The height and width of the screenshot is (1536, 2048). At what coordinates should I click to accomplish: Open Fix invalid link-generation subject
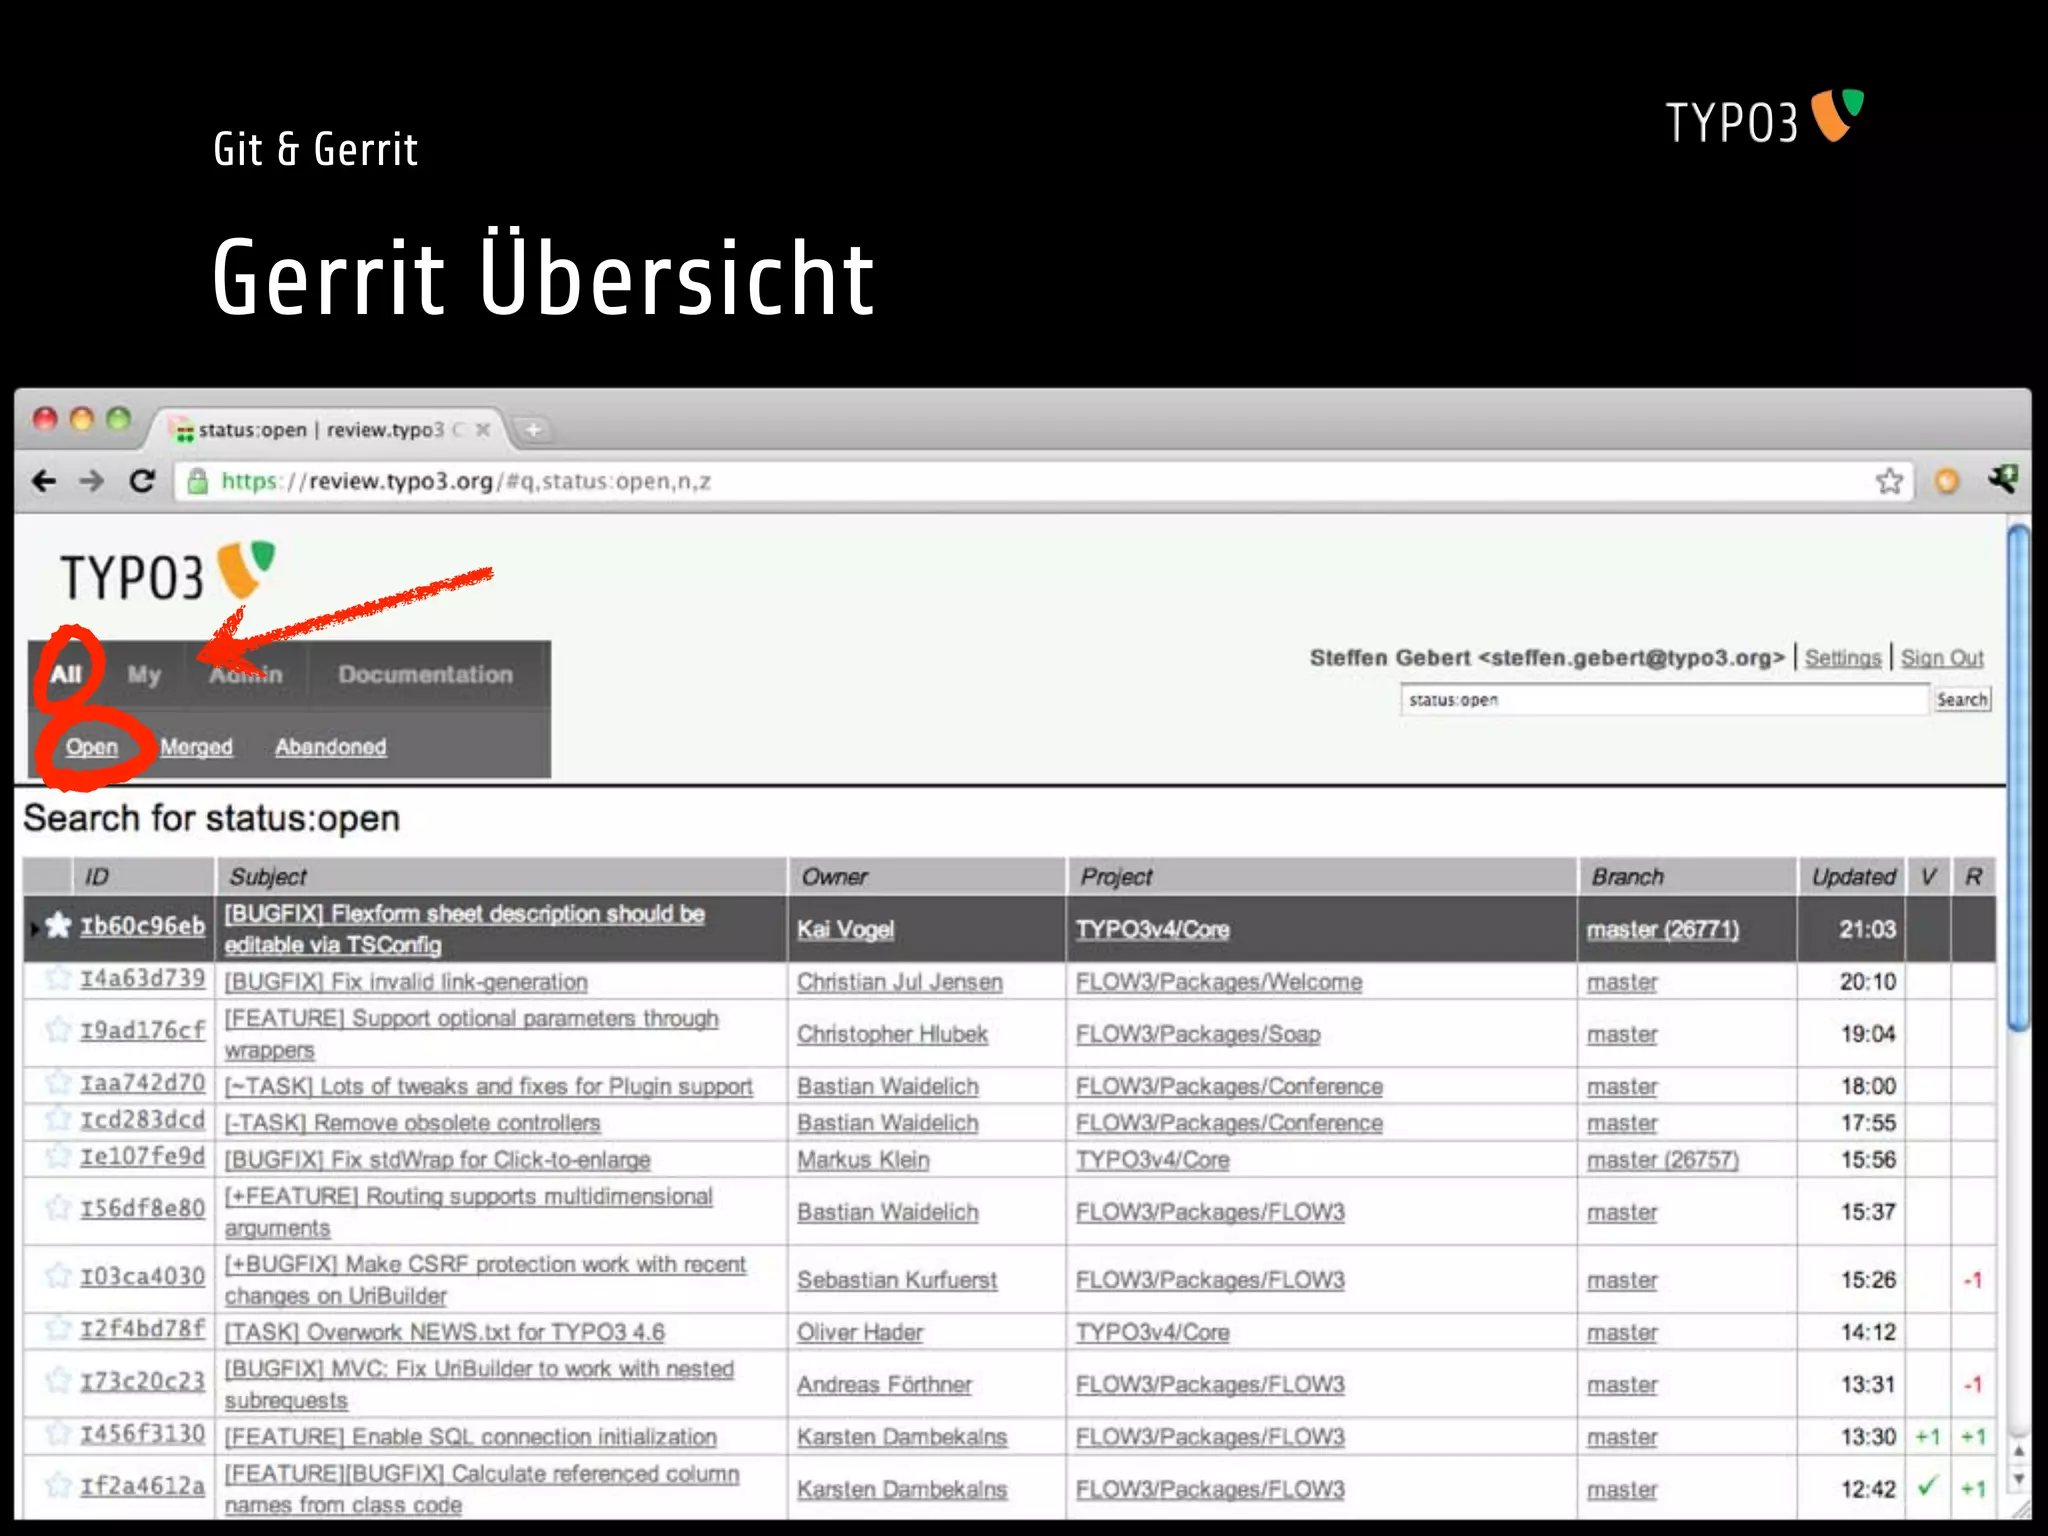pyautogui.click(x=406, y=982)
